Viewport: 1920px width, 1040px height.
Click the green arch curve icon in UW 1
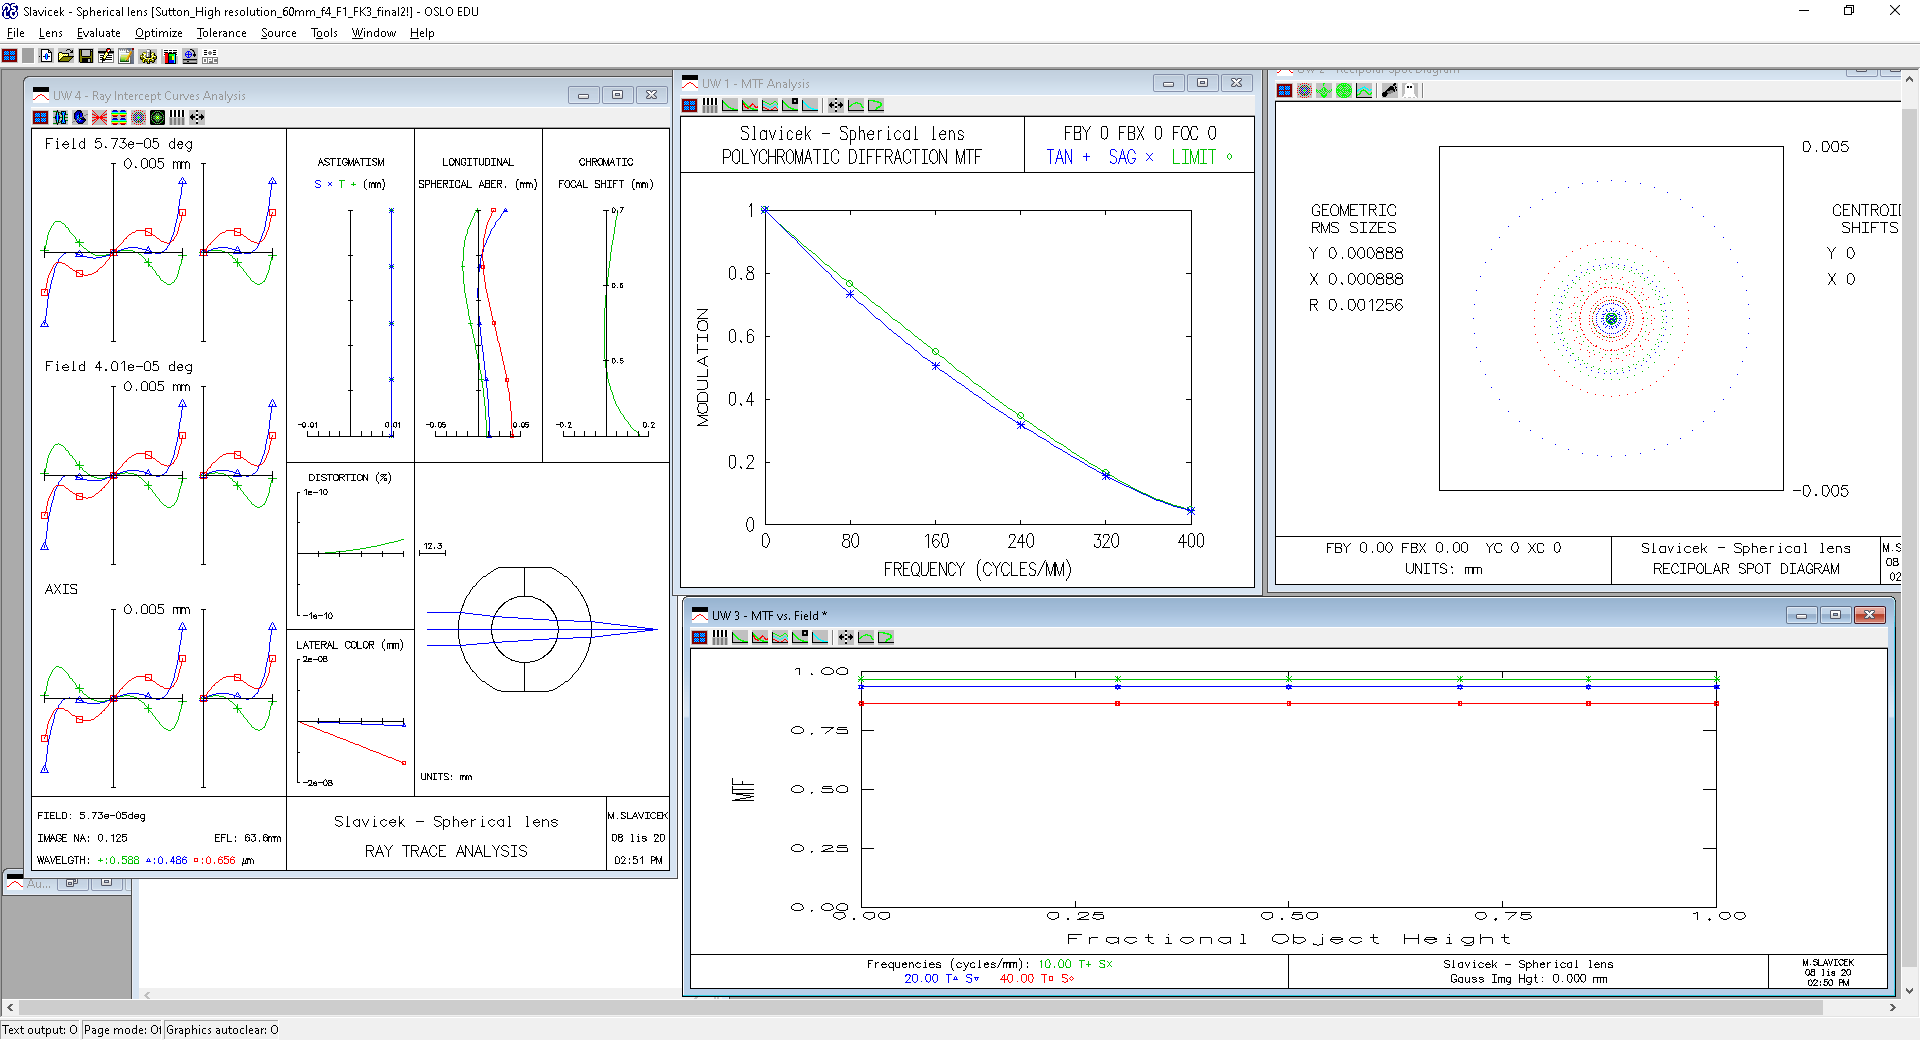click(x=856, y=105)
